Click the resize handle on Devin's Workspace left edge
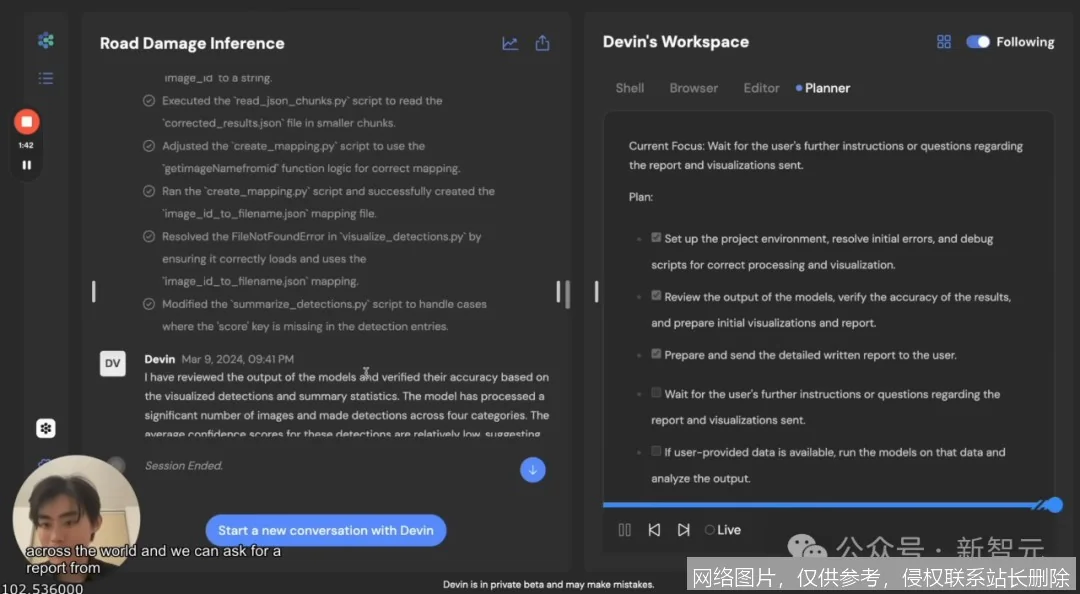1080x594 pixels. pos(596,291)
